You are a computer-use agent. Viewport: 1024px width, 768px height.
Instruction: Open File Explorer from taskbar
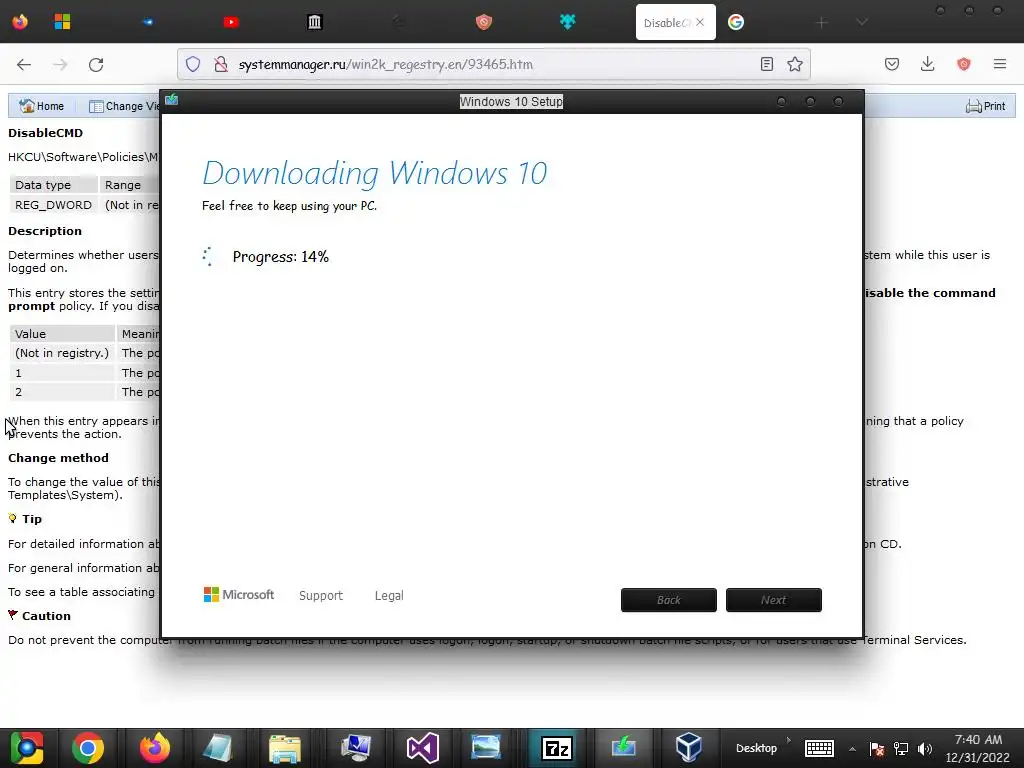[285, 748]
